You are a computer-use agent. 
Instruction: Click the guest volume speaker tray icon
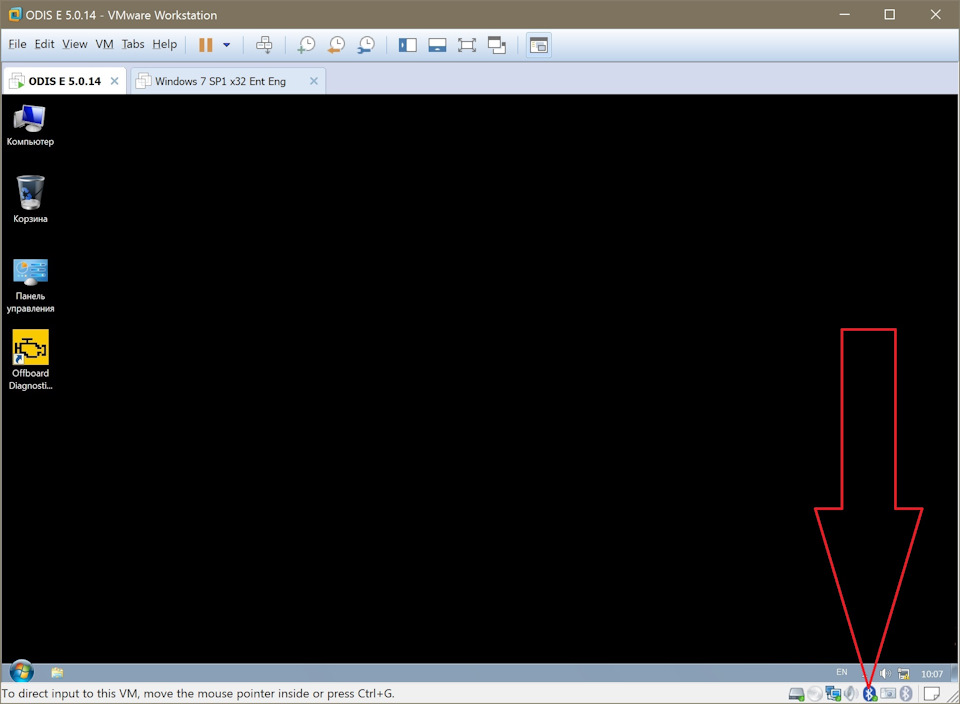click(885, 673)
